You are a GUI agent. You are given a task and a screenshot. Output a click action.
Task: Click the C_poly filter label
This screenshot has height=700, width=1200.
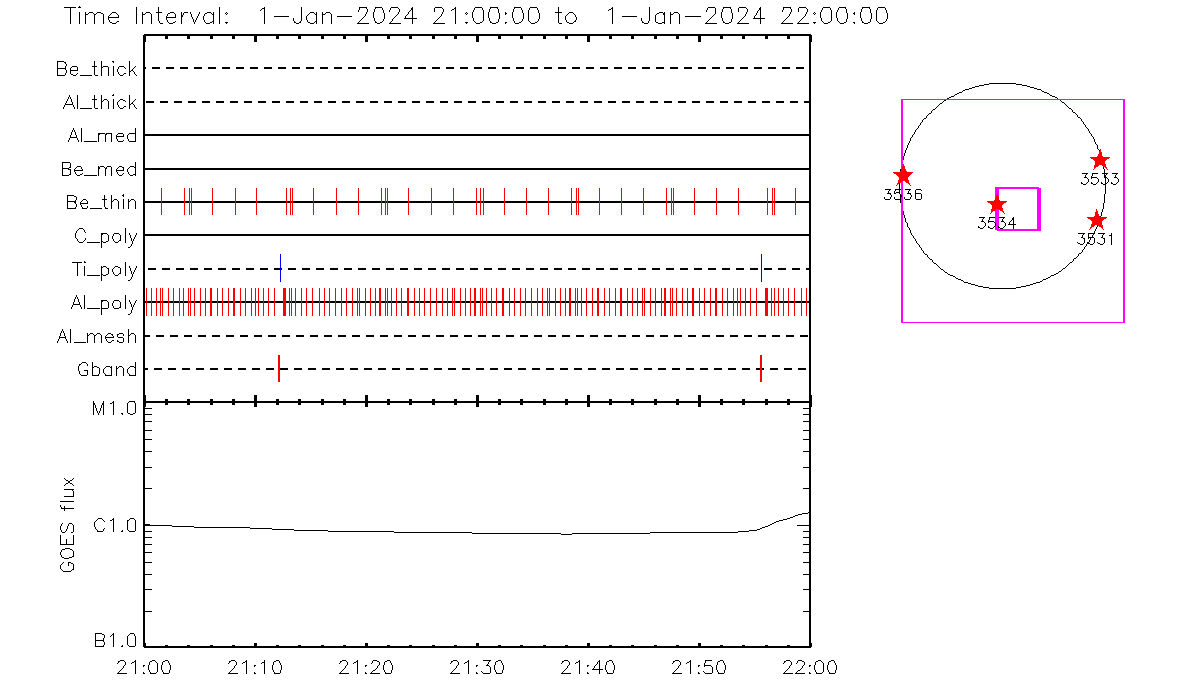click(104, 236)
